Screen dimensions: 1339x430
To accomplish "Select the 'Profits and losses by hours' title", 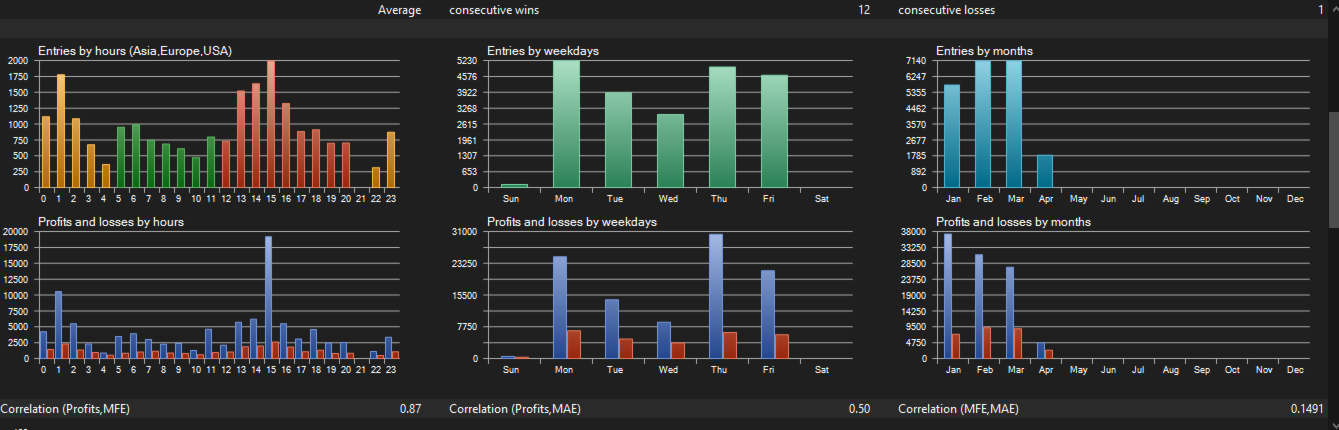I will [110, 222].
